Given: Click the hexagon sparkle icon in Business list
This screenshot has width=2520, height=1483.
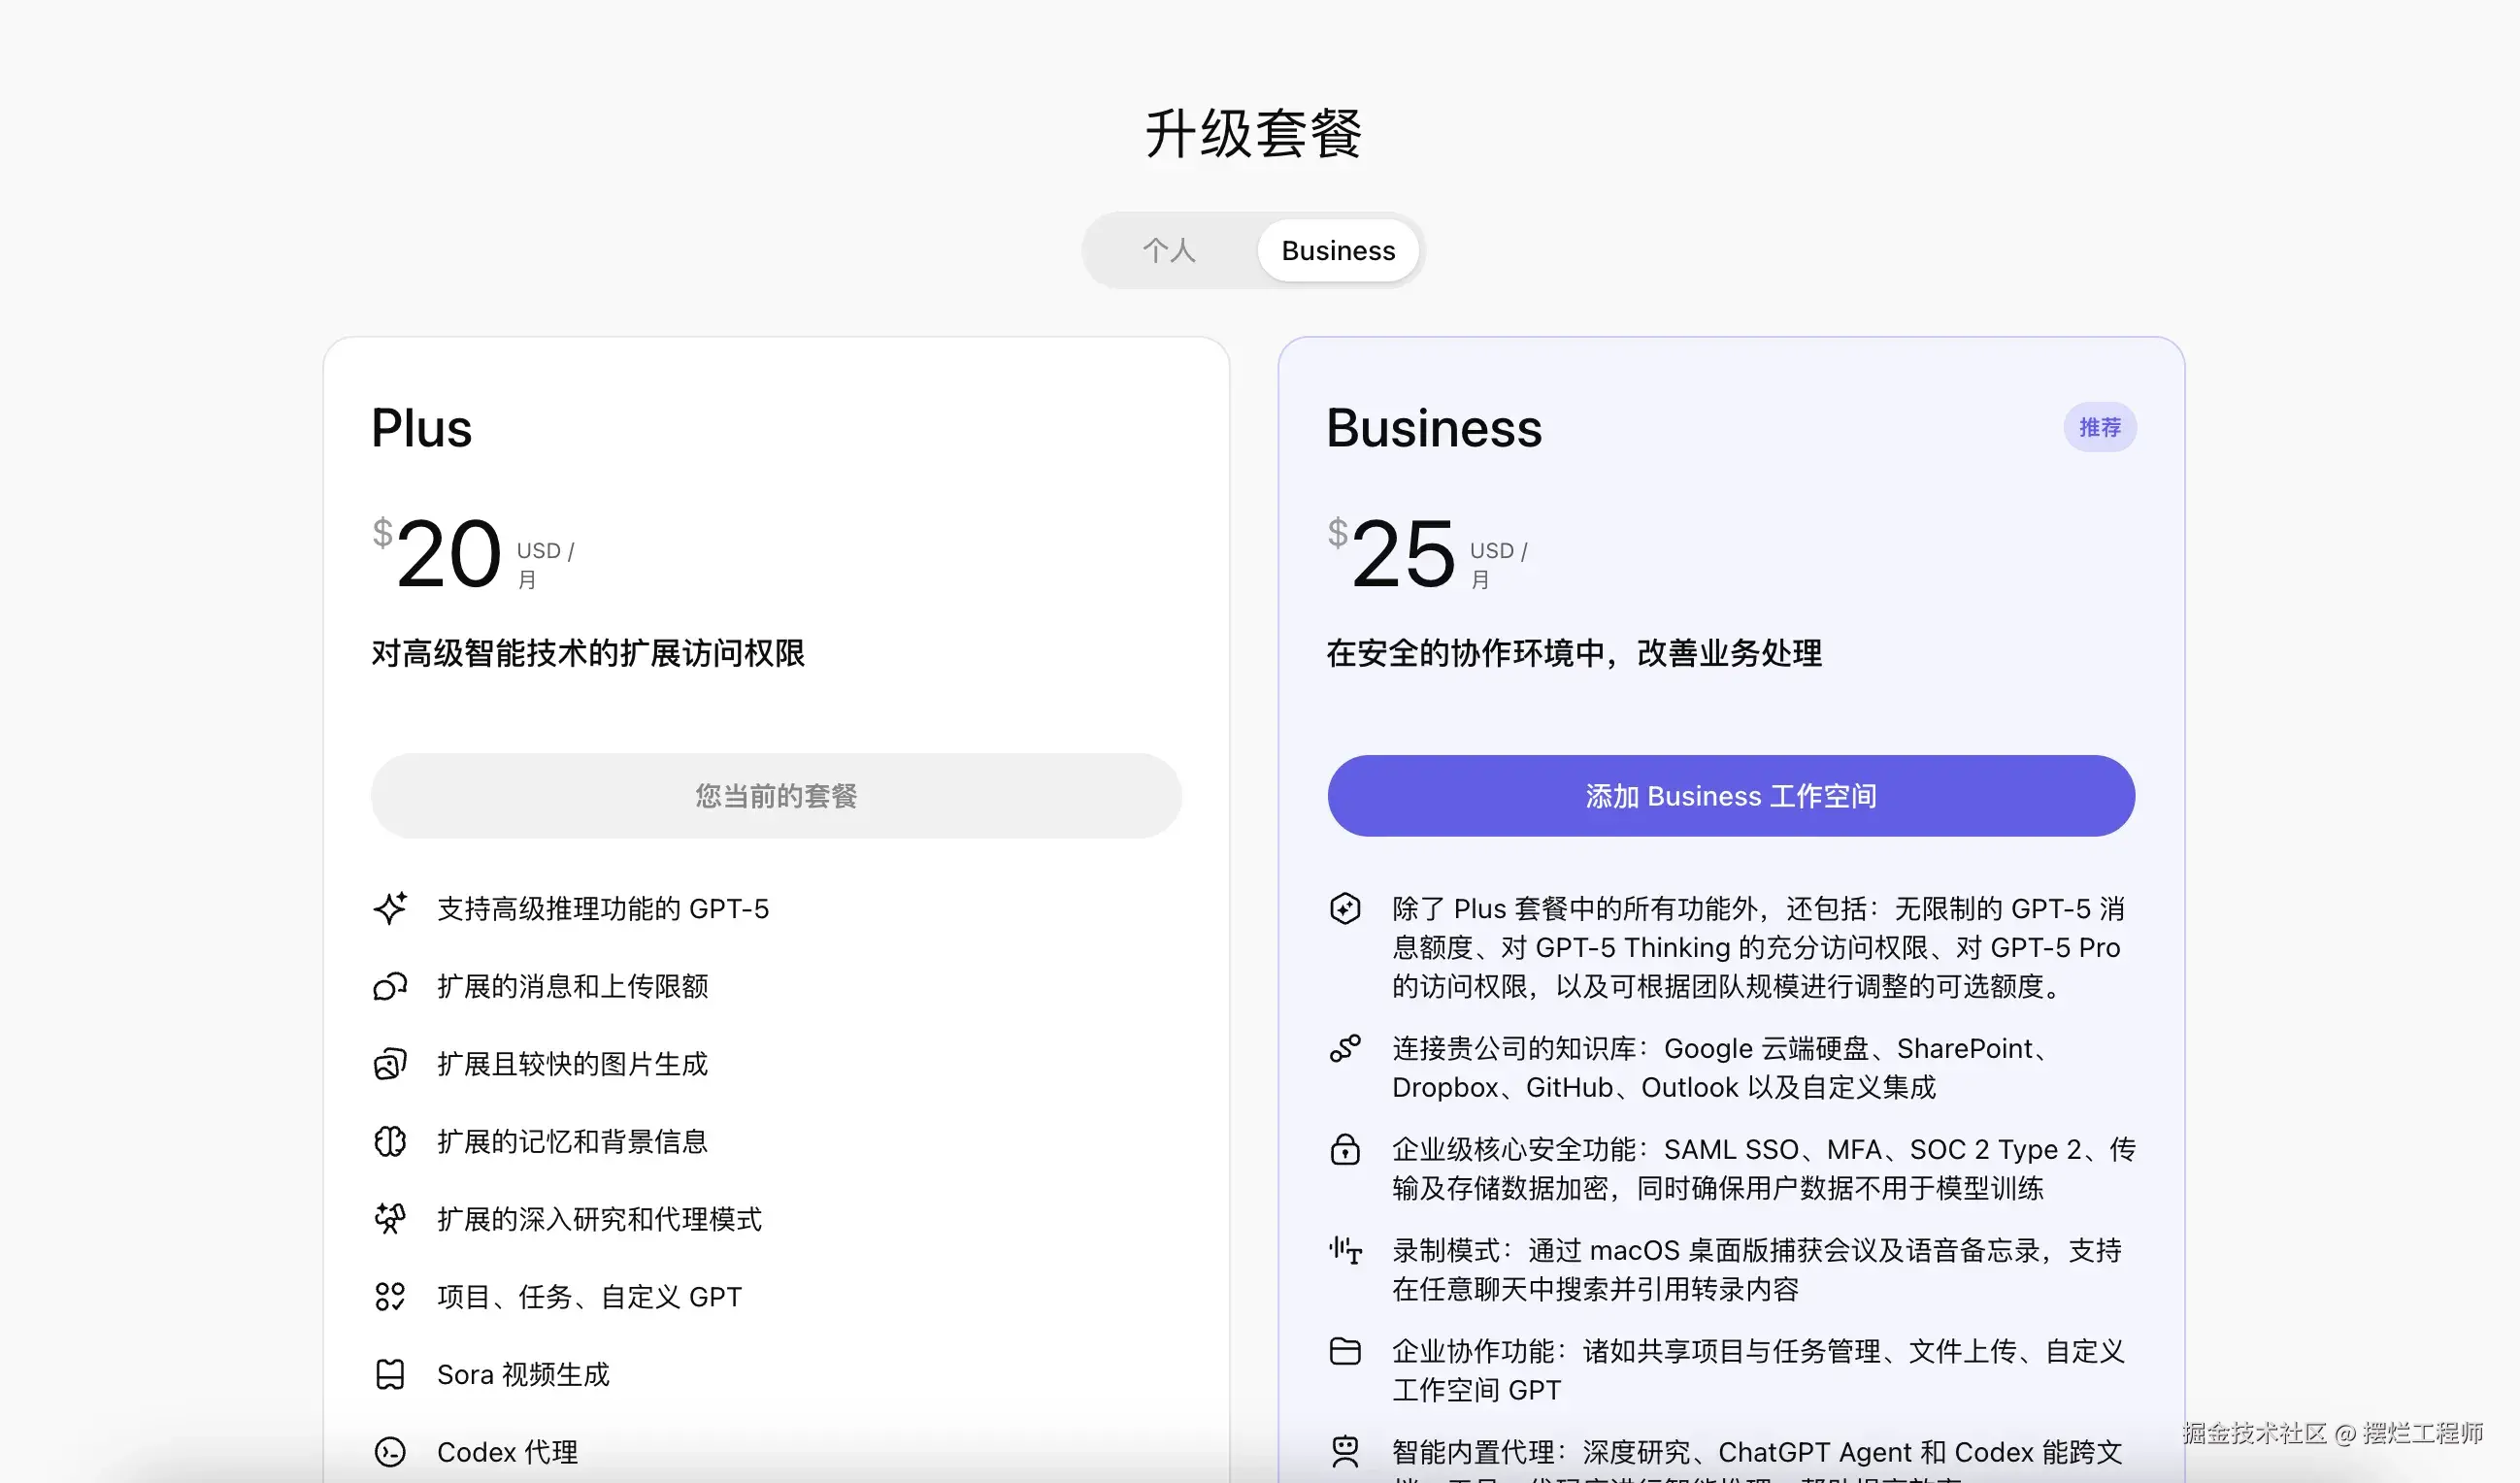Looking at the screenshot, I should coord(1345,908).
